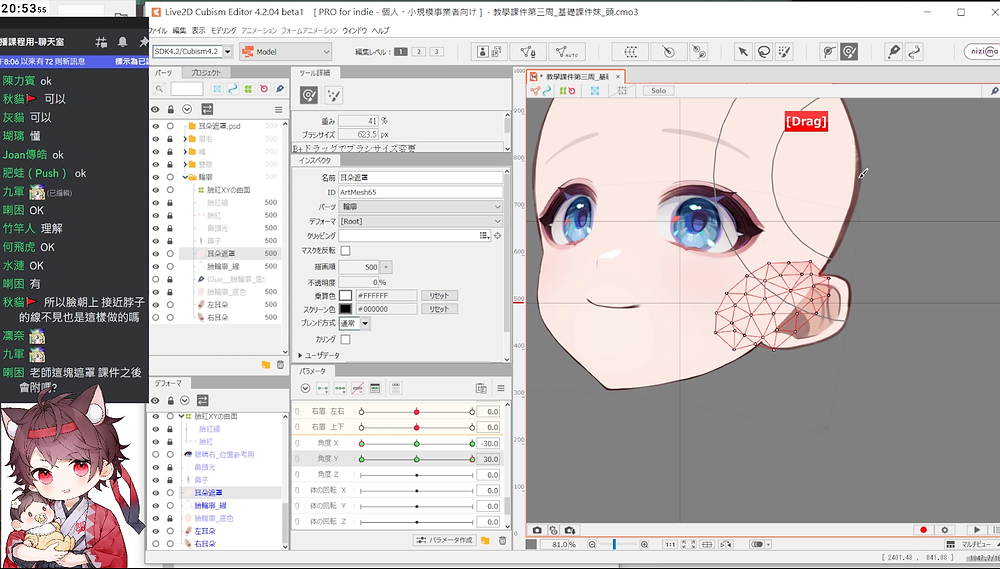The image size is (1000, 569).
Task: Check the マスクを反転 checkbox
Action: (x=345, y=251)
